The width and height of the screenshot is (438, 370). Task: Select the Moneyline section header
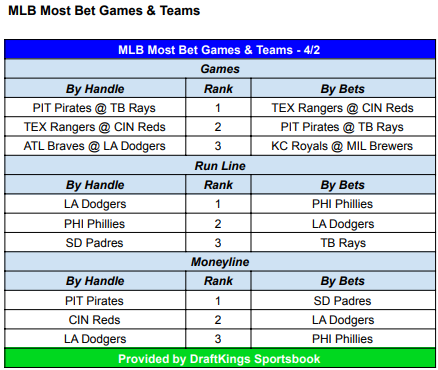click(x=220, y=262)
